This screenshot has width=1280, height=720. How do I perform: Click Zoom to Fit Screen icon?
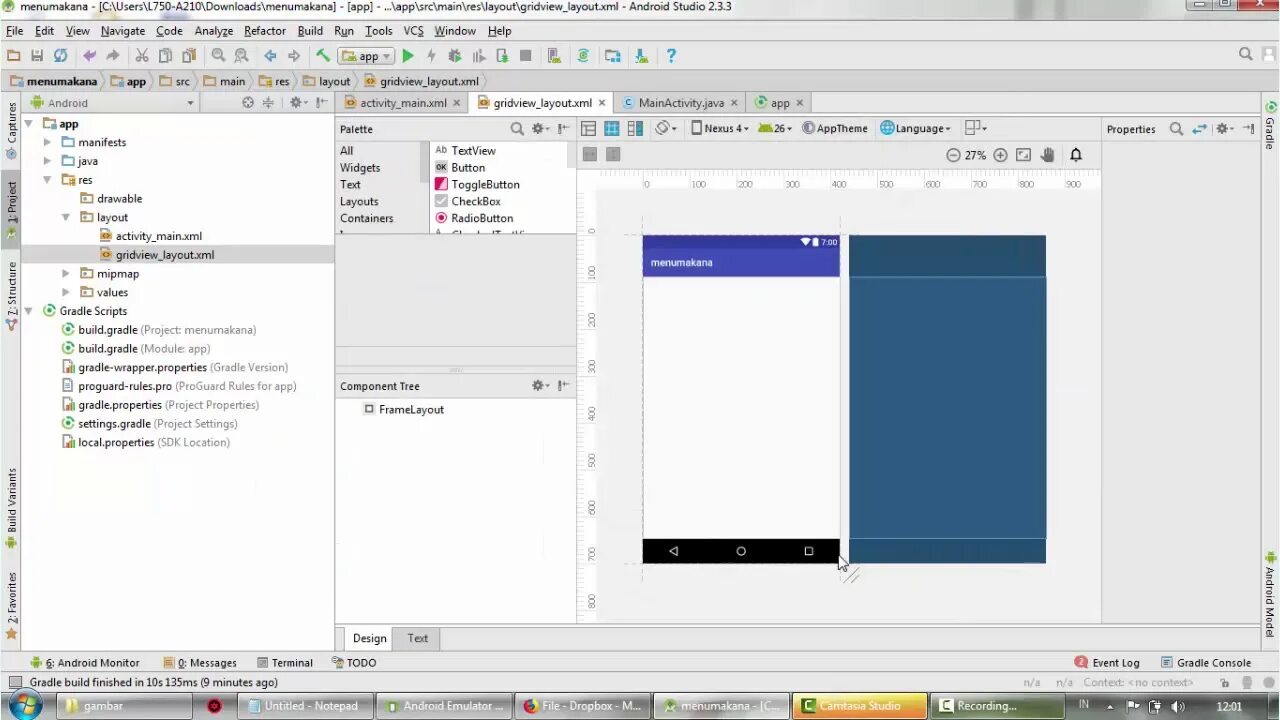click(x=1023, y=155)
